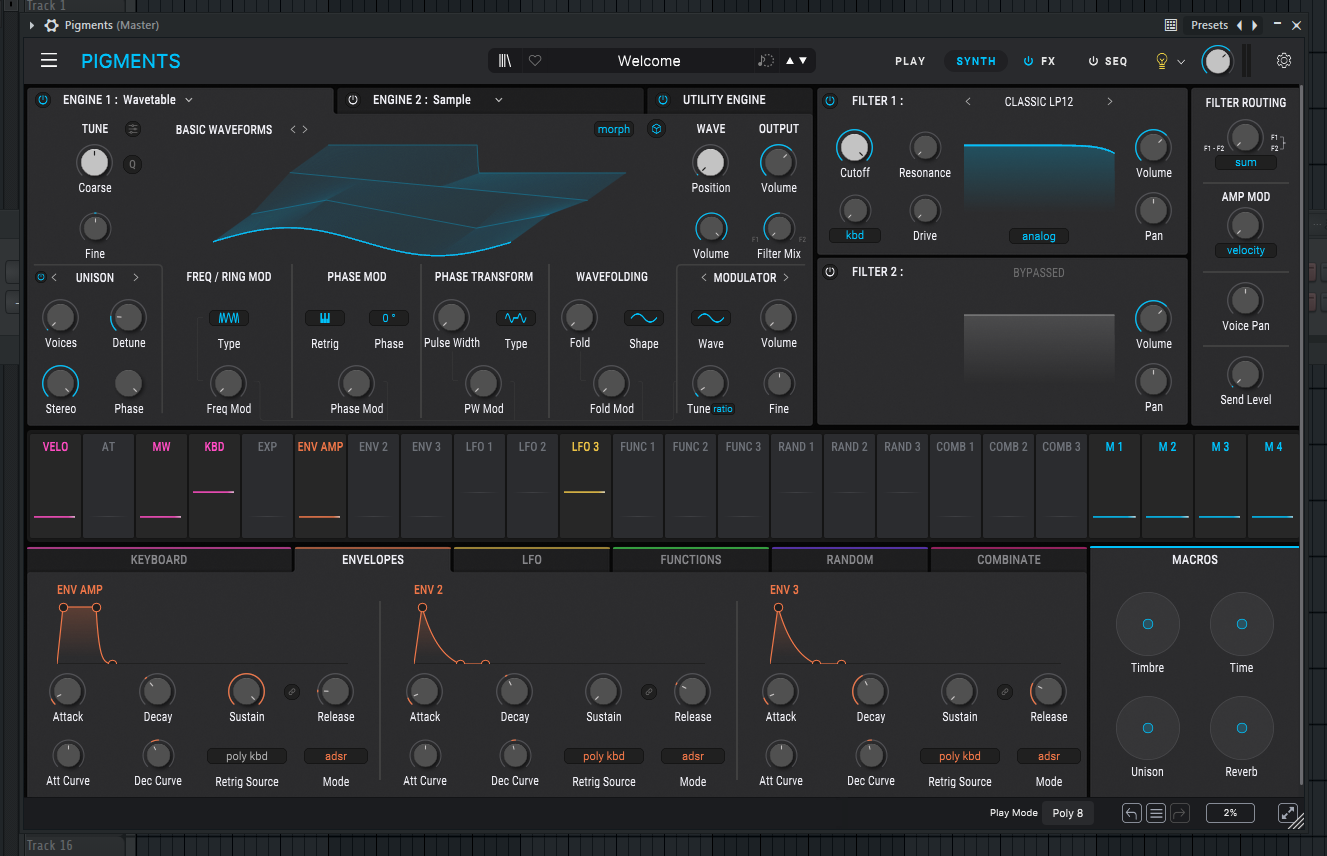Toggle Engine 1 power button
Screen dimensions: 1327x856
click(43, 100)
